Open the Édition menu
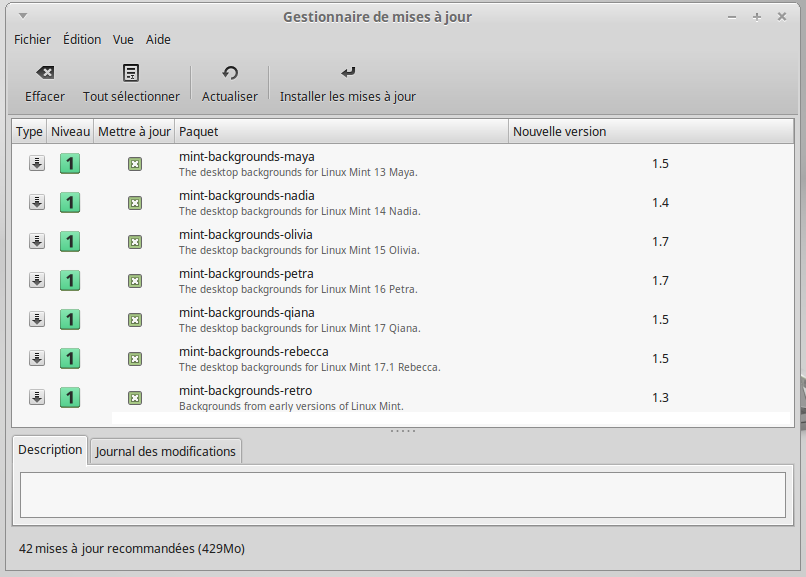Image resolution: width=806 pixels, height=577 pixels. tap(82, 40)
